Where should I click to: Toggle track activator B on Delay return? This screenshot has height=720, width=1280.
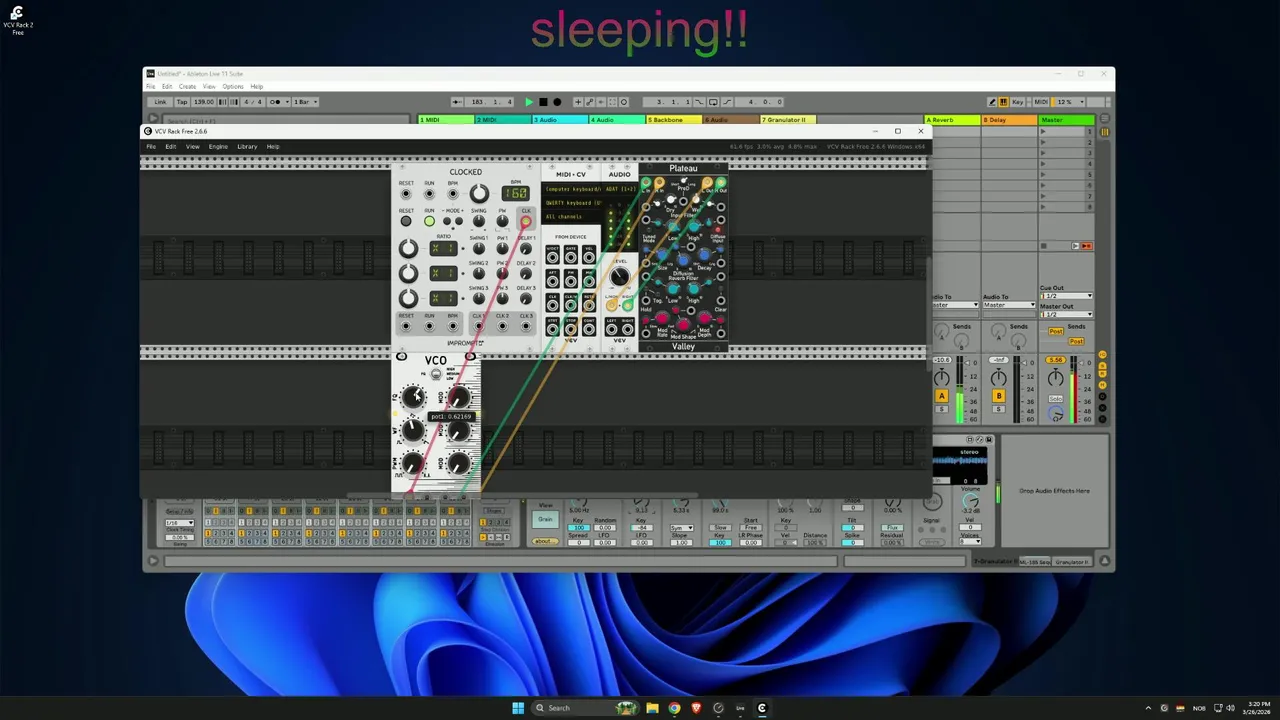[999, 396]
